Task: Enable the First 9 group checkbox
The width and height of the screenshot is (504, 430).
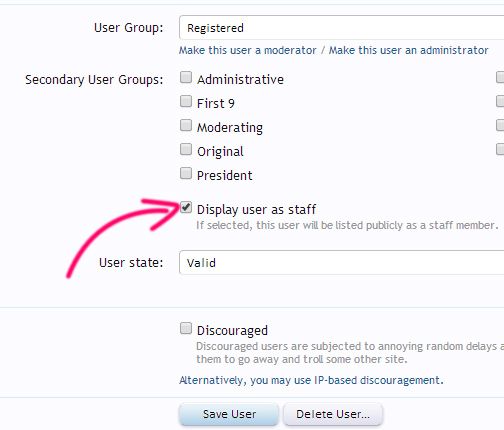Action: 186,101
